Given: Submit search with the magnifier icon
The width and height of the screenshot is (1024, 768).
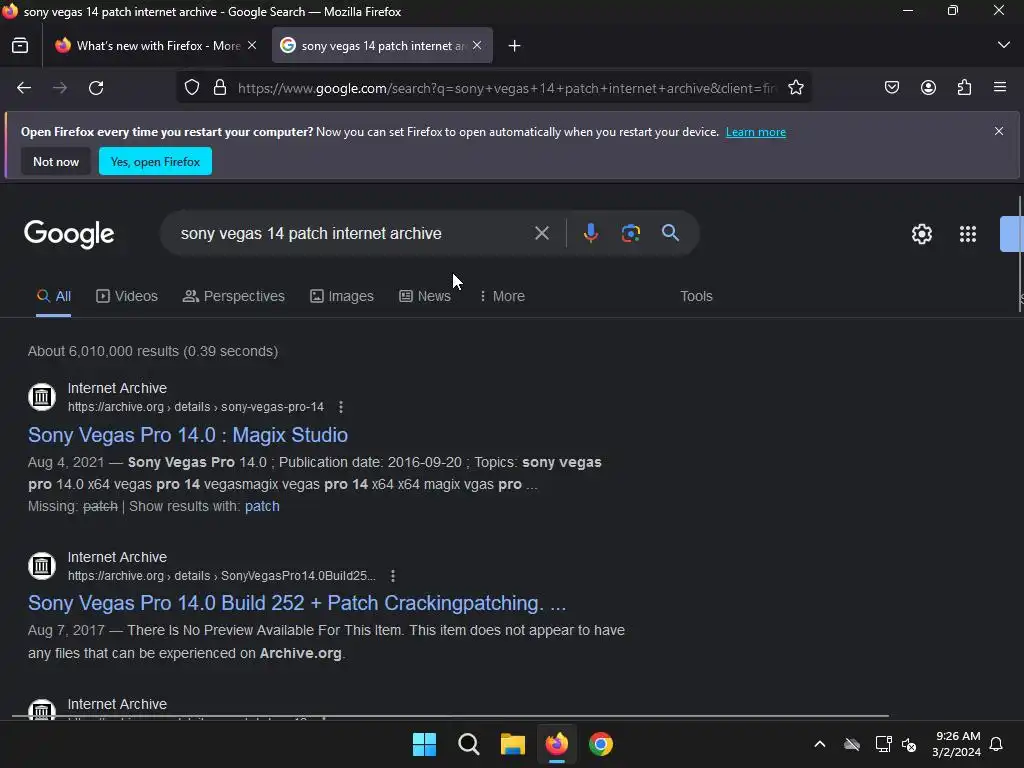Looking at the screenshot, I should tap(670, 232).
